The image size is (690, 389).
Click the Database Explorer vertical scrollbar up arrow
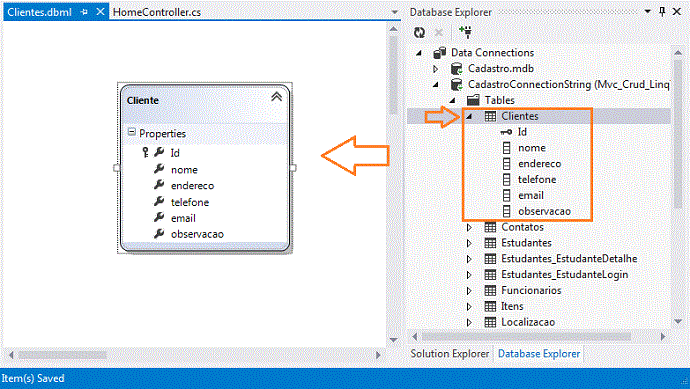click(x=678, y=53)
